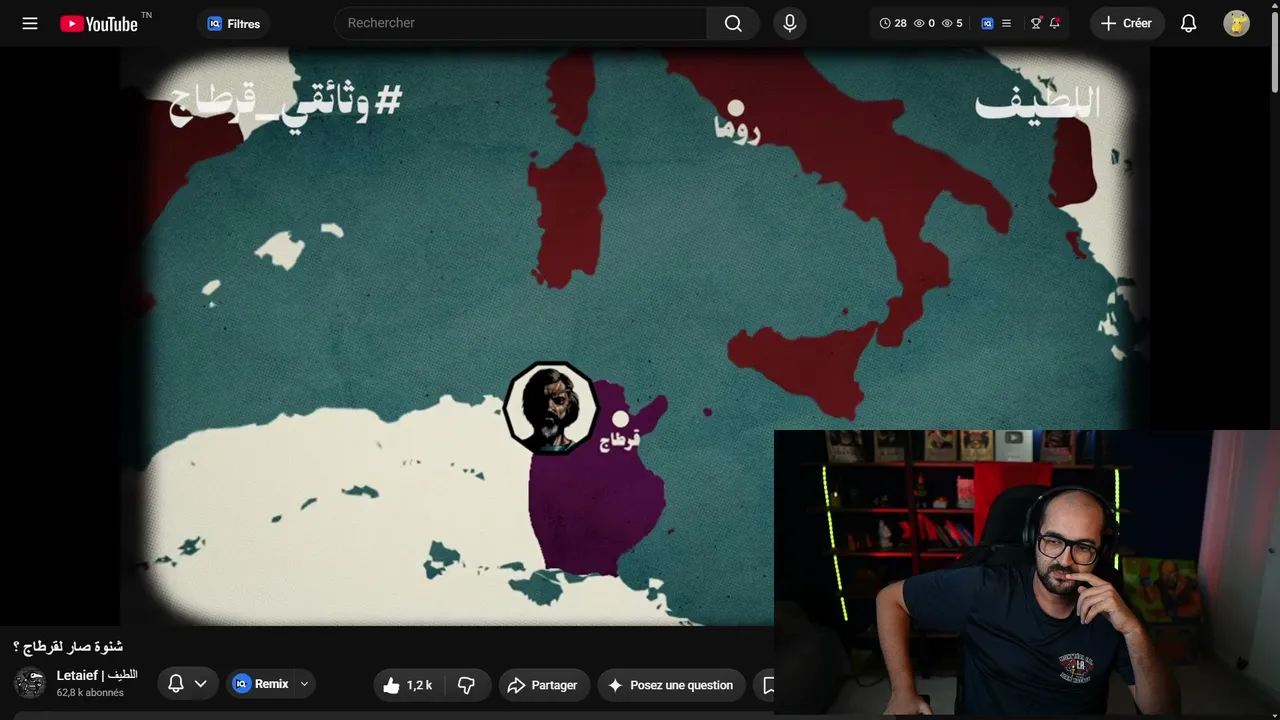Click the 62,8 k abonnés subscriber count
The width and height of the screenshot is (1280, 720).
90,693
